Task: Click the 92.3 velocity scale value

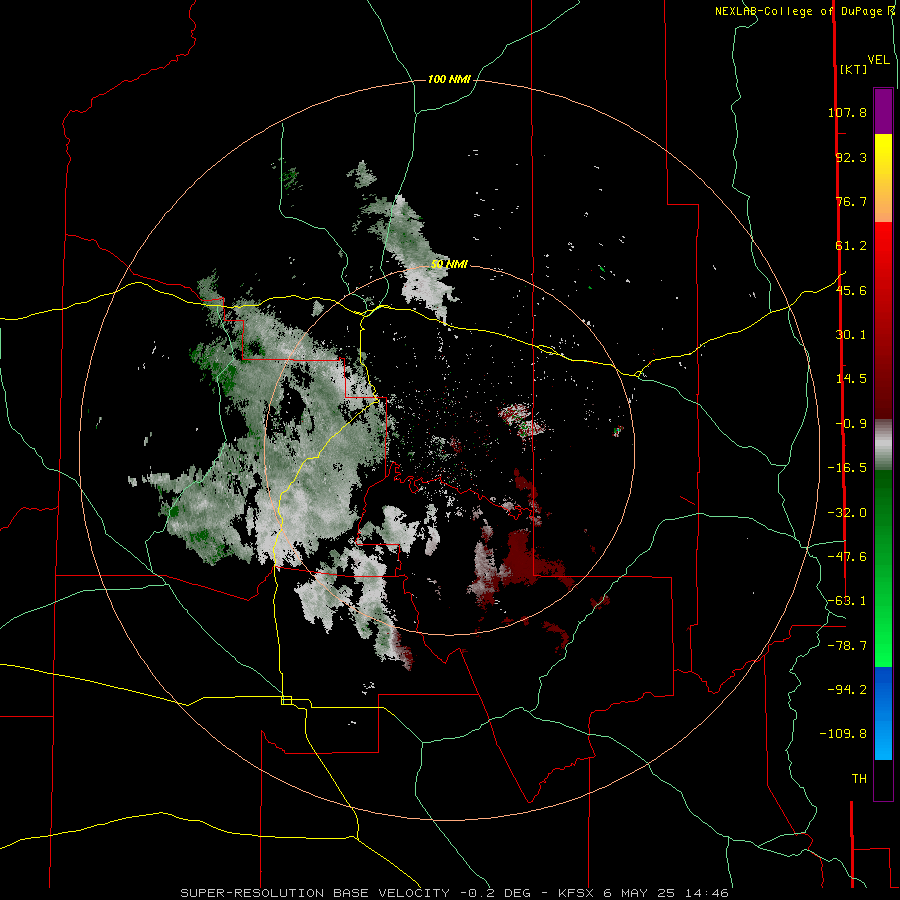Action: (x=851, y=157)
